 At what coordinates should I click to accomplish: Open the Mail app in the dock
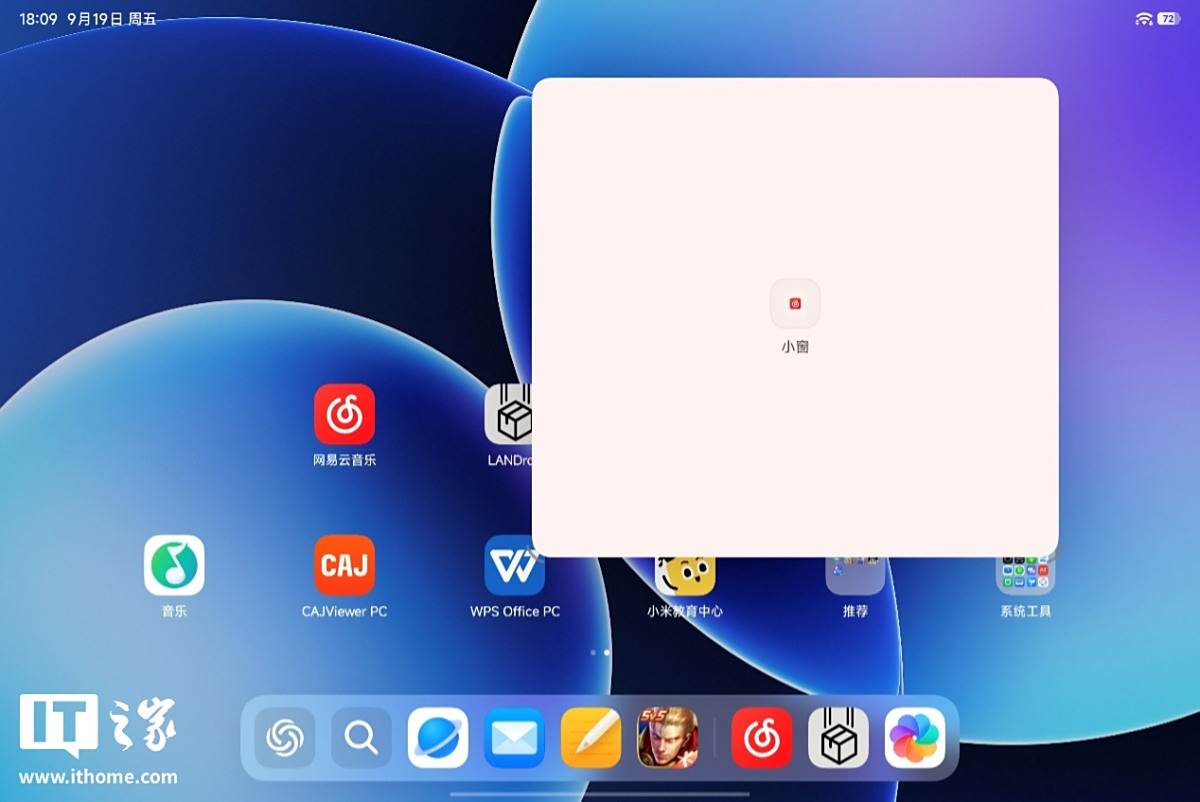[x=514, y=738]
